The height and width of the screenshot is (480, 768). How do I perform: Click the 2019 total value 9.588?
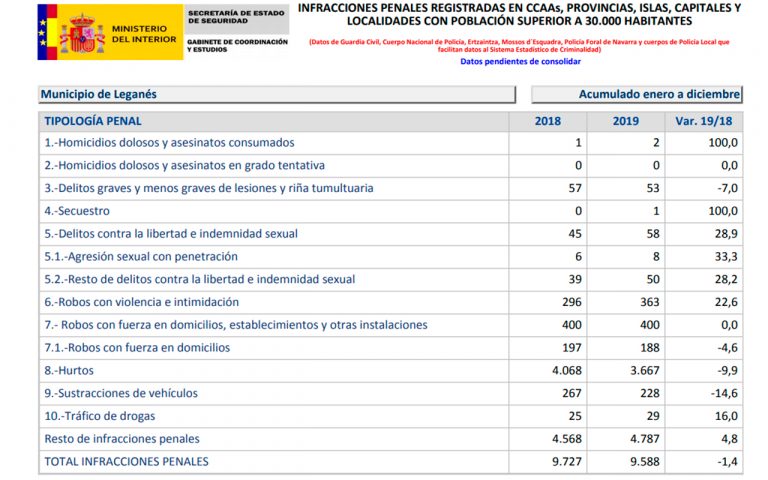pos(645,462)
